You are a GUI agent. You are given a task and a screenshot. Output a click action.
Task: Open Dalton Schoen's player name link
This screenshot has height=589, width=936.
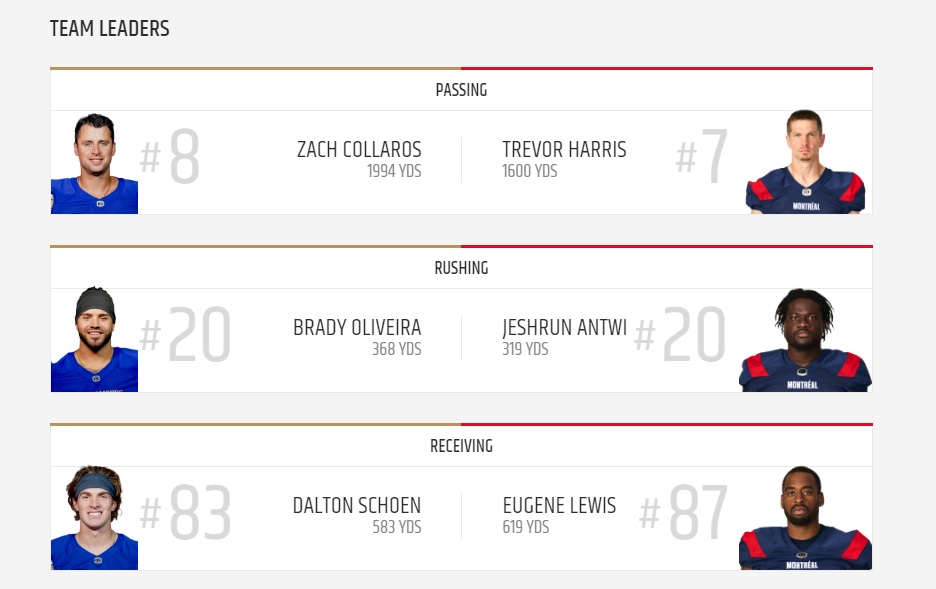coord(357,506)
